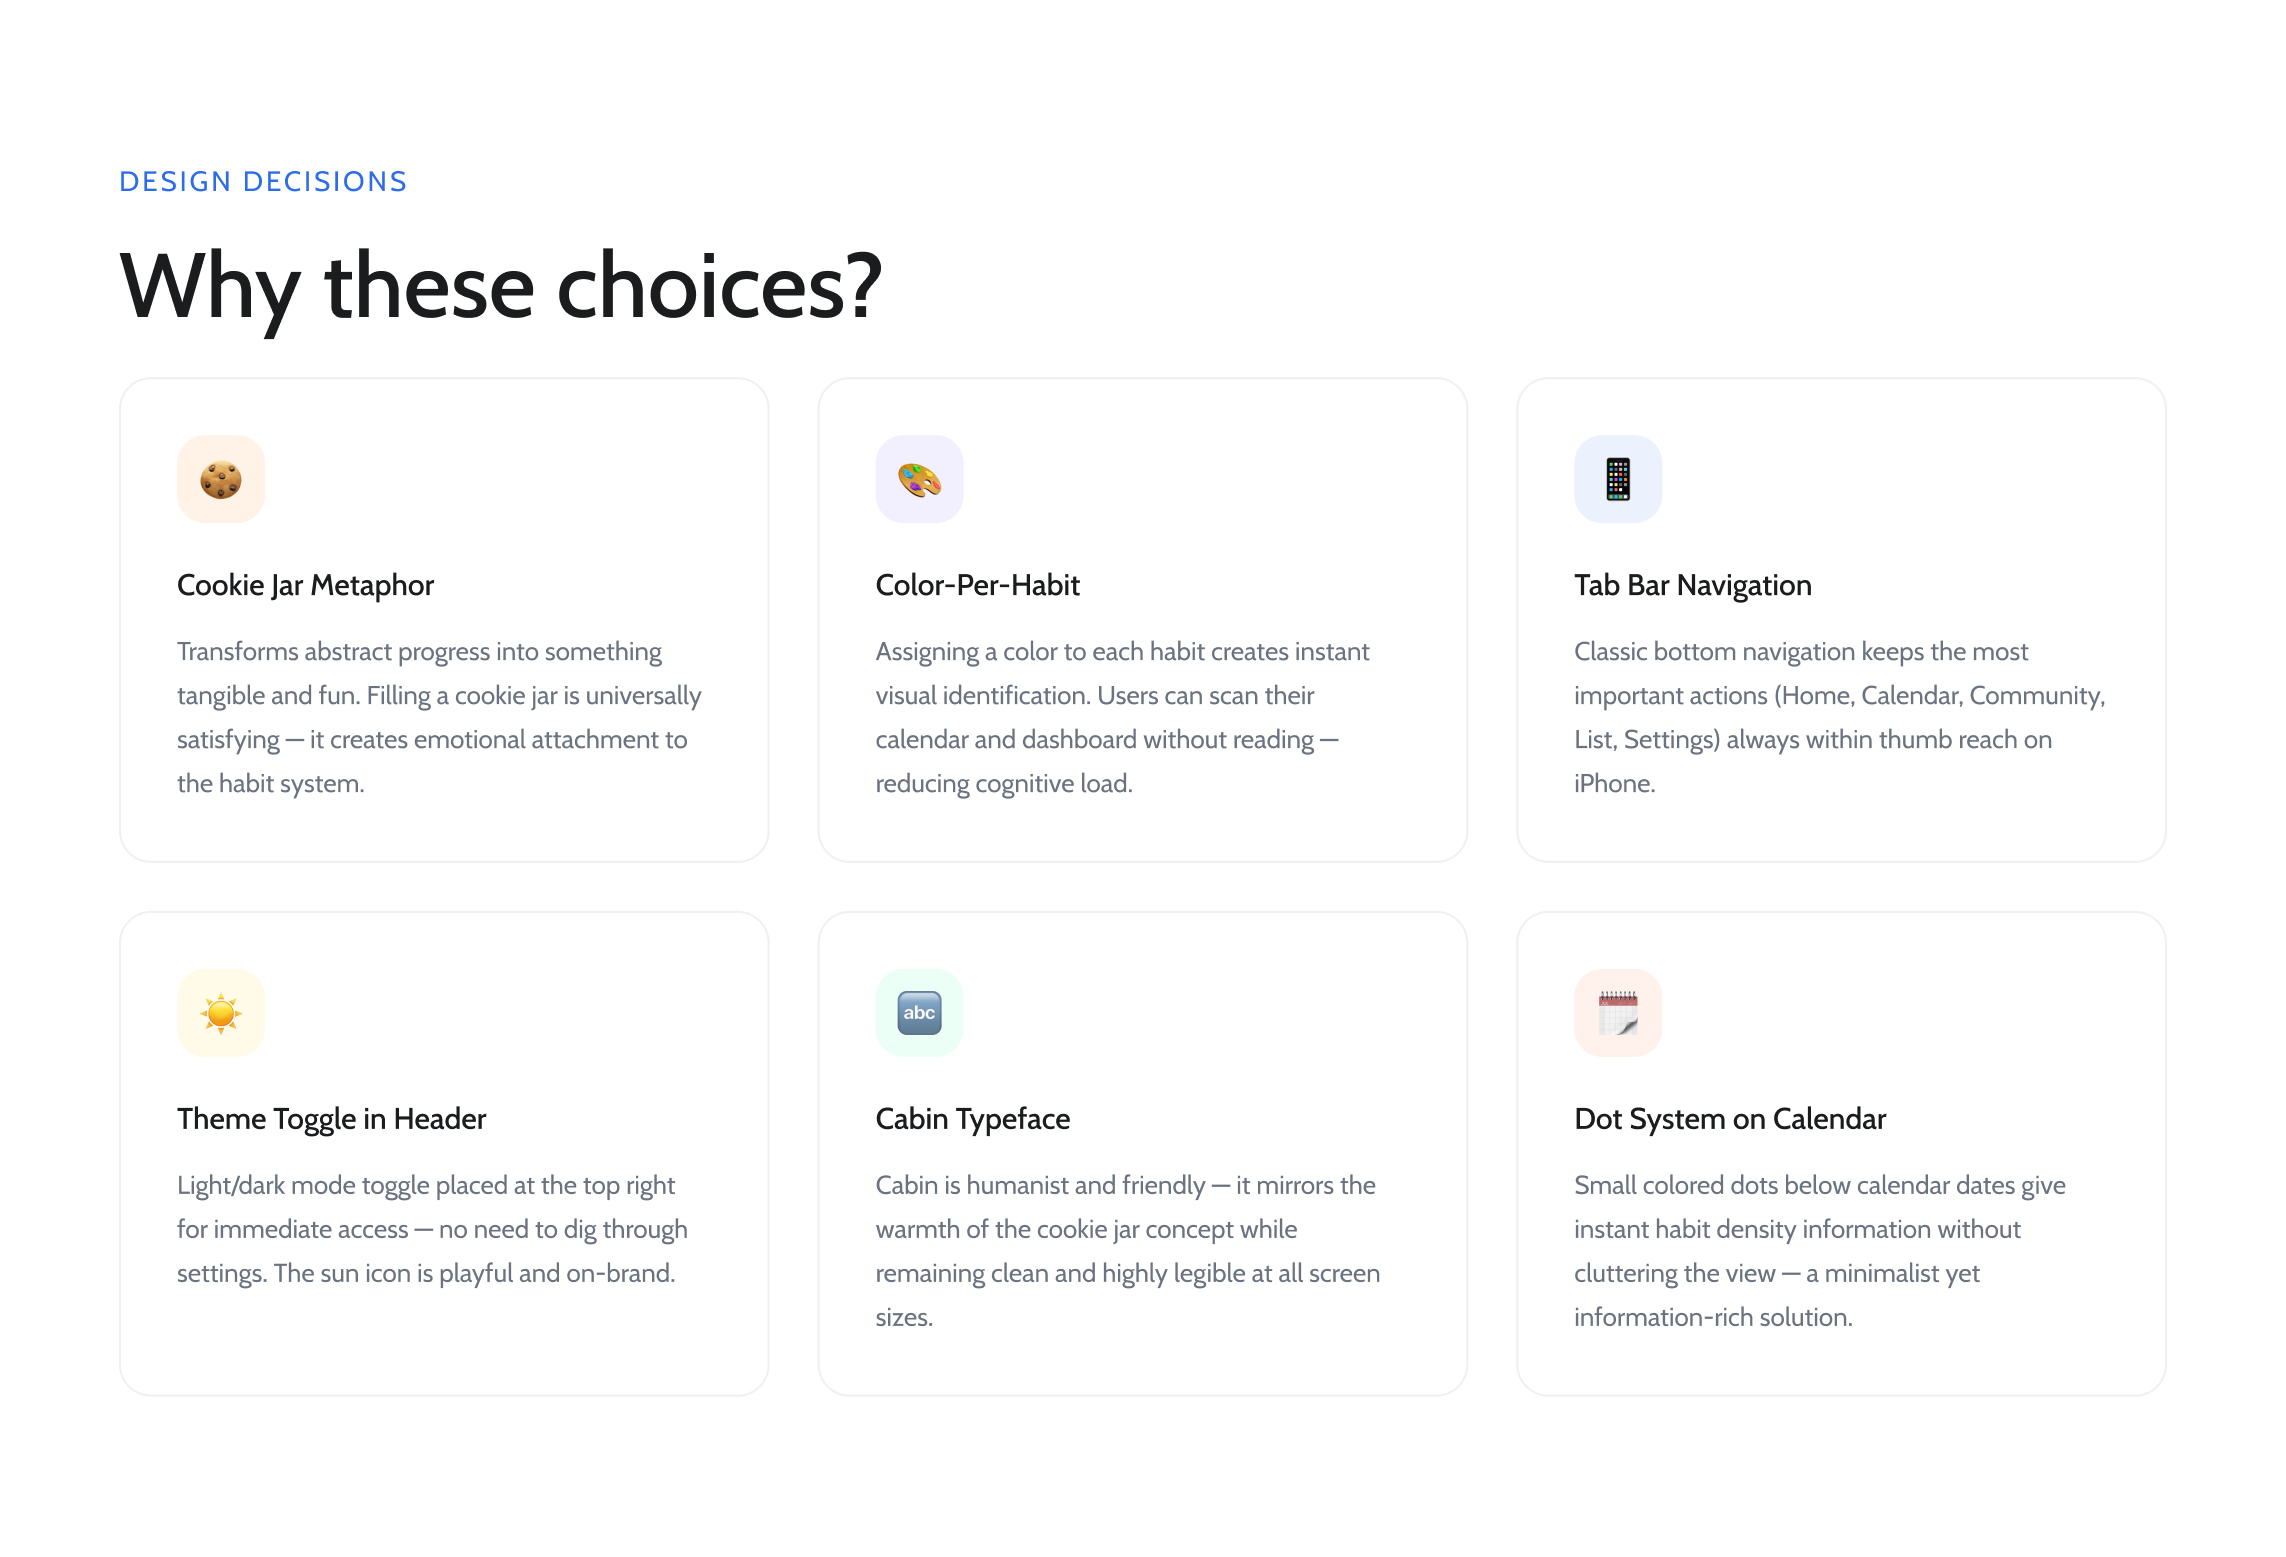
Task: Click the Cookie Jar Metaphor description text
Action: [439, 717]
